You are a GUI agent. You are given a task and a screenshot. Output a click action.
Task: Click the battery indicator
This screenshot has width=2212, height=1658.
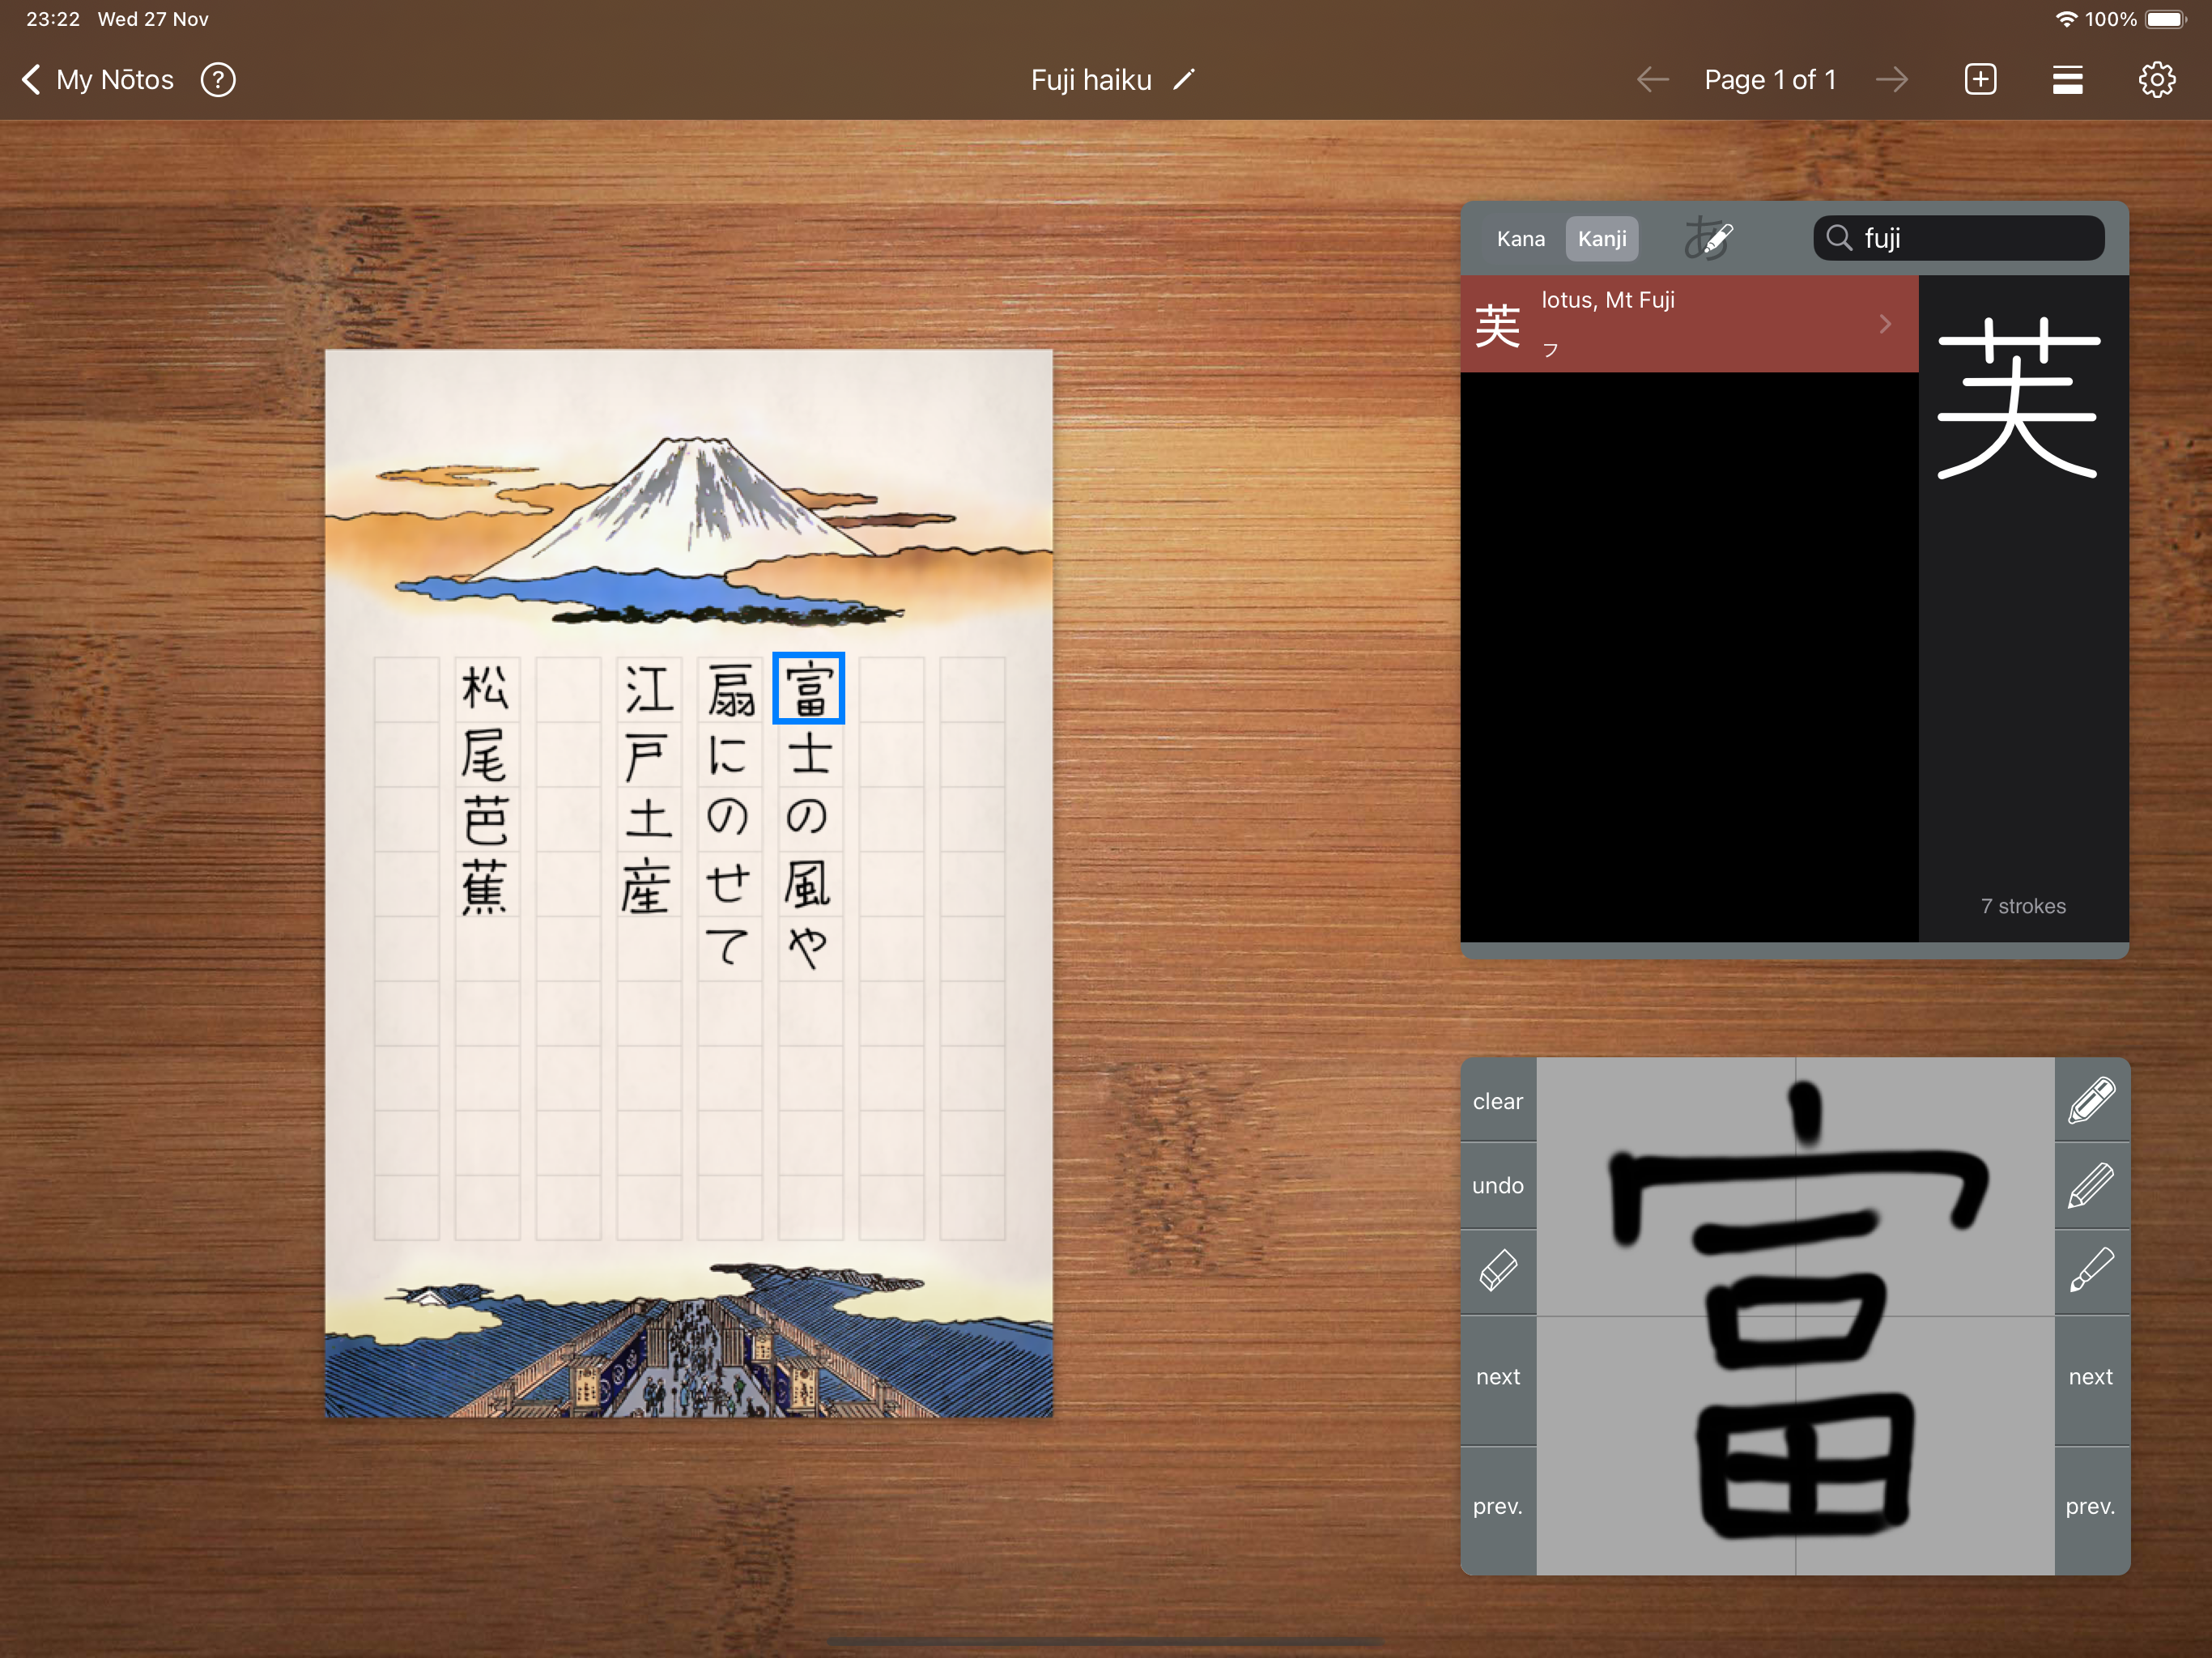[x=2167, y=19]
